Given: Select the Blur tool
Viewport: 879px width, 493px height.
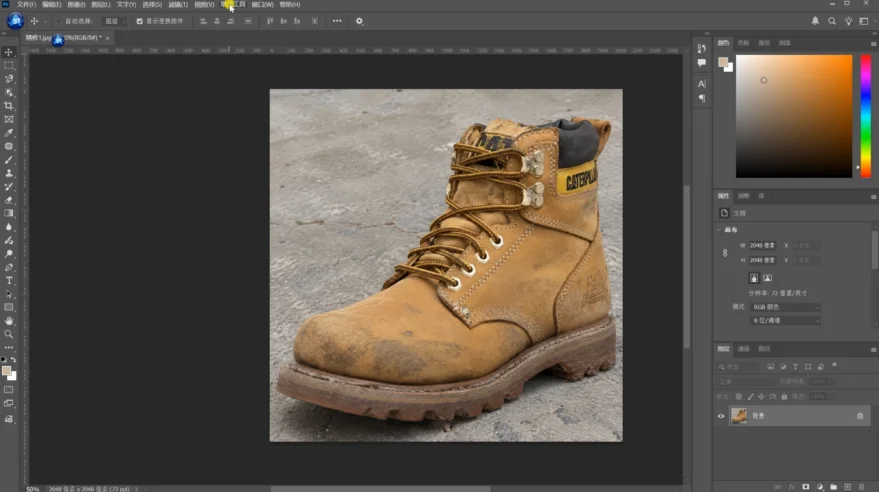Looking at the screenshot, I should (x=9, y=227).
